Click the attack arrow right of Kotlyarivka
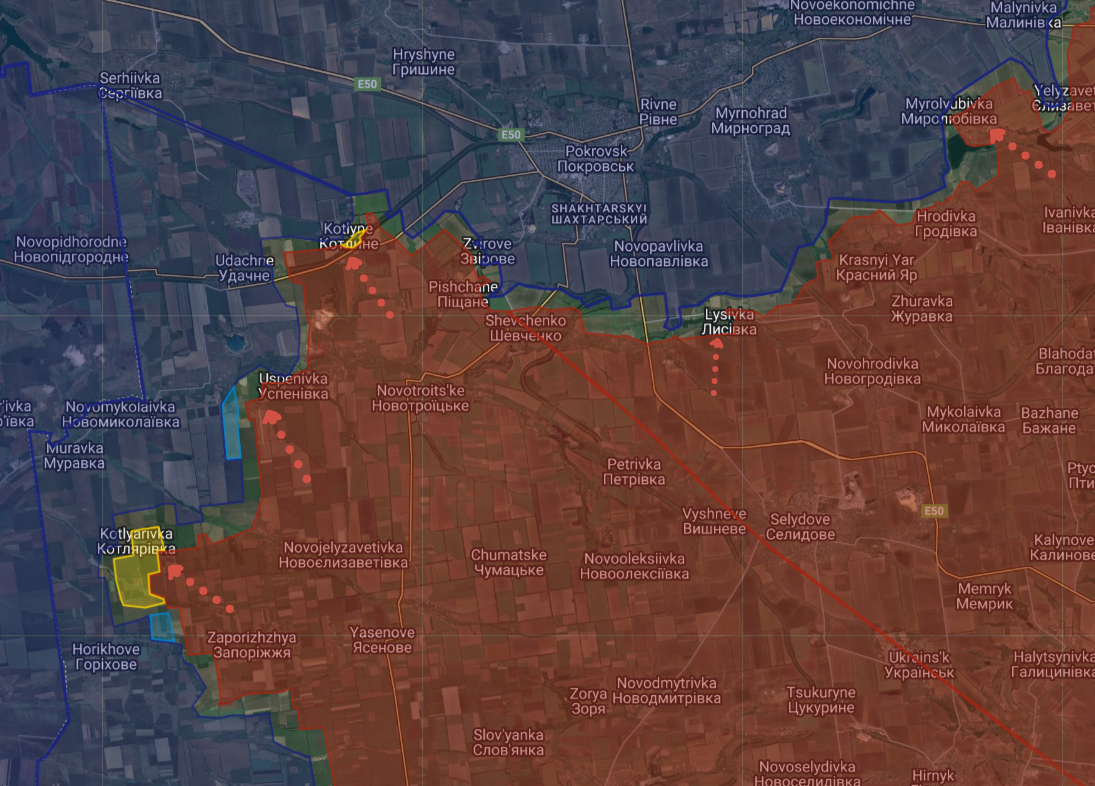Viewport: 1095px width, 786px height. [x=201, y=588]
